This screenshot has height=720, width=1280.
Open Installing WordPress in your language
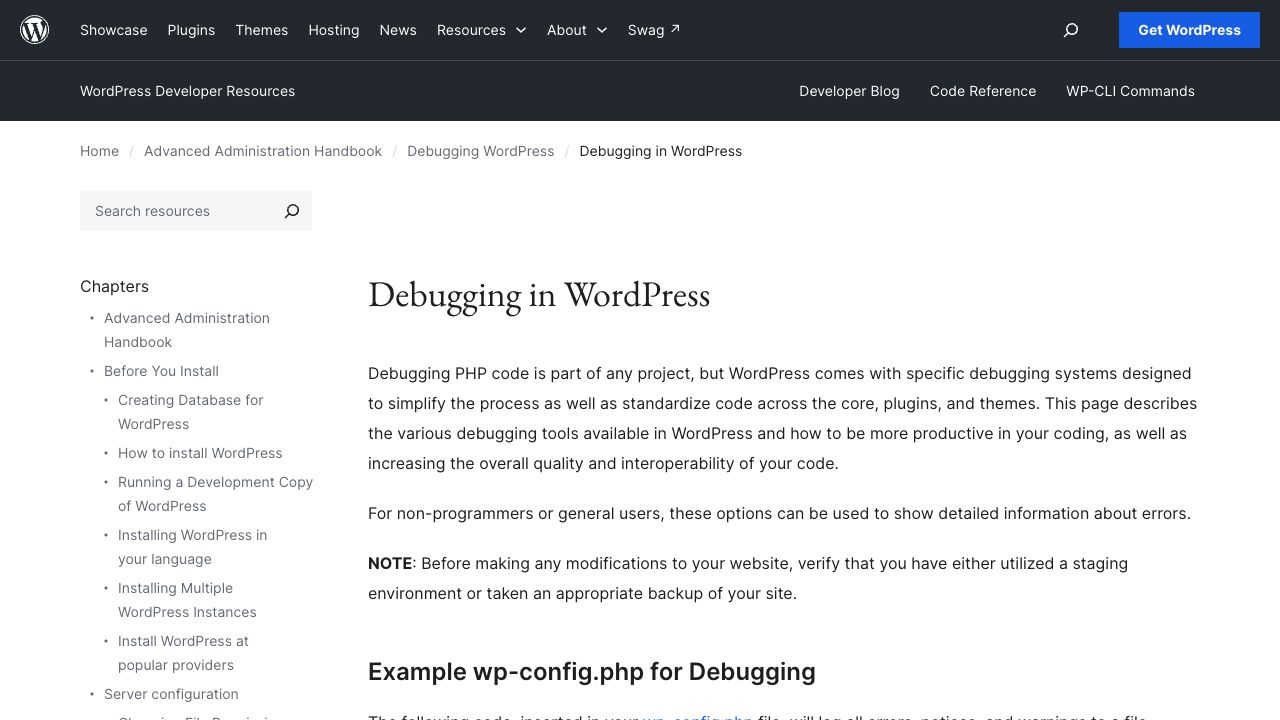(x=192, y=547)
